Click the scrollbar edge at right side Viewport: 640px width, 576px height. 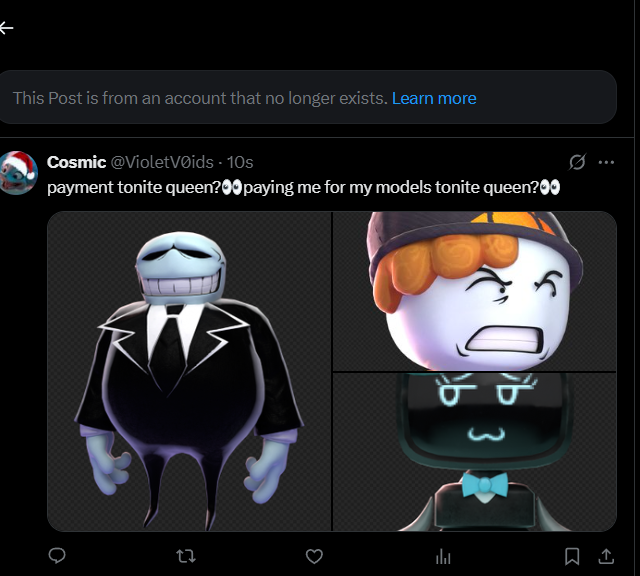(637, 288)
